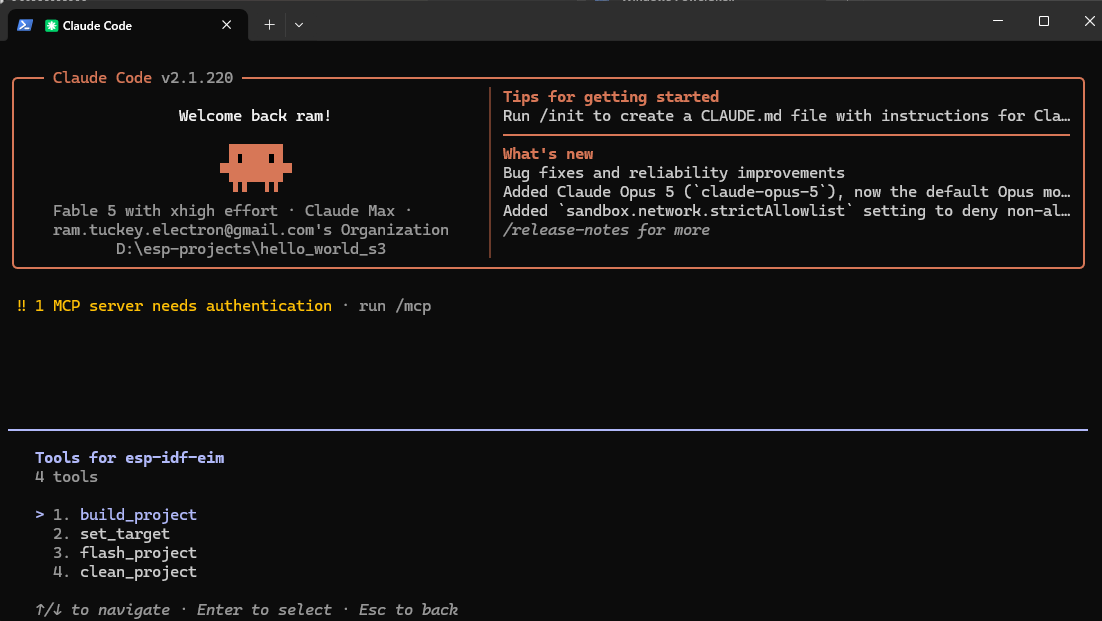The width and height of the screenshot is (1102, 621).
Task: Select the build_project tool
Action: tap(138, 515)
